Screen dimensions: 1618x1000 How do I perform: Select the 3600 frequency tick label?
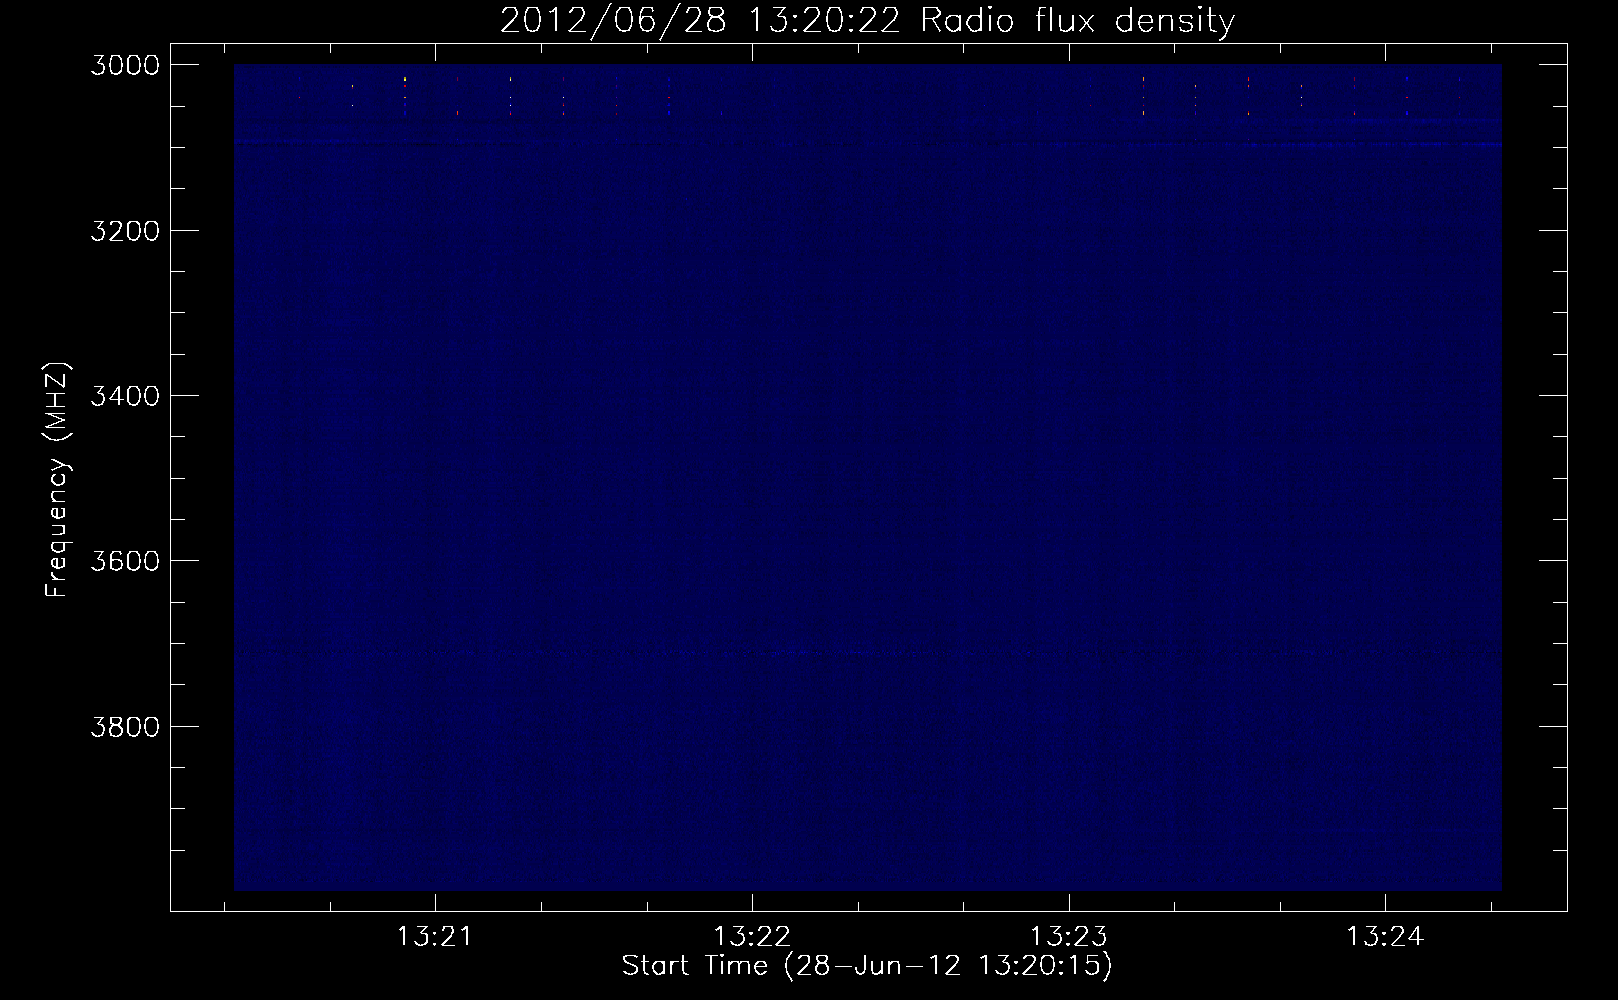125,561
